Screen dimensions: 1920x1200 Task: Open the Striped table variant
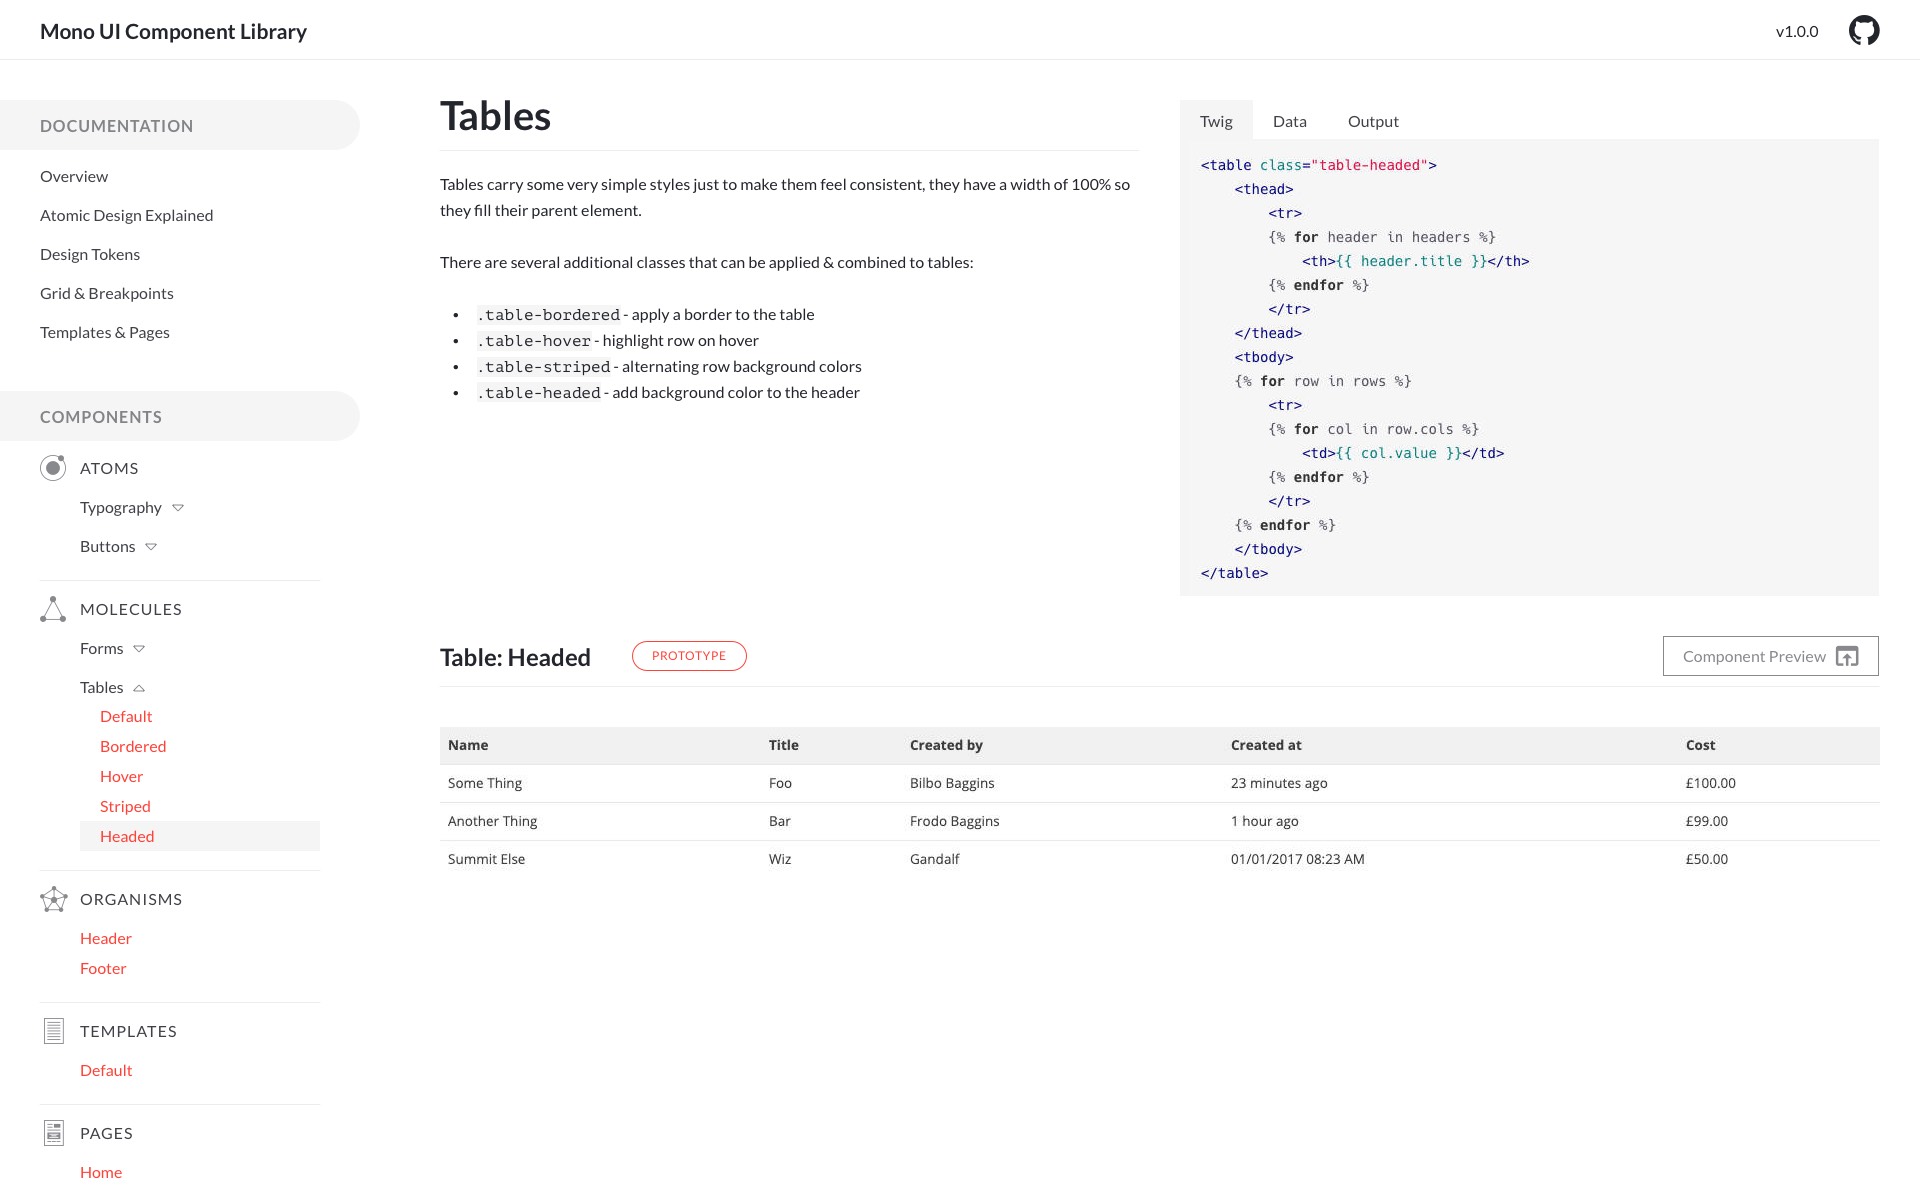click(125, 806)
